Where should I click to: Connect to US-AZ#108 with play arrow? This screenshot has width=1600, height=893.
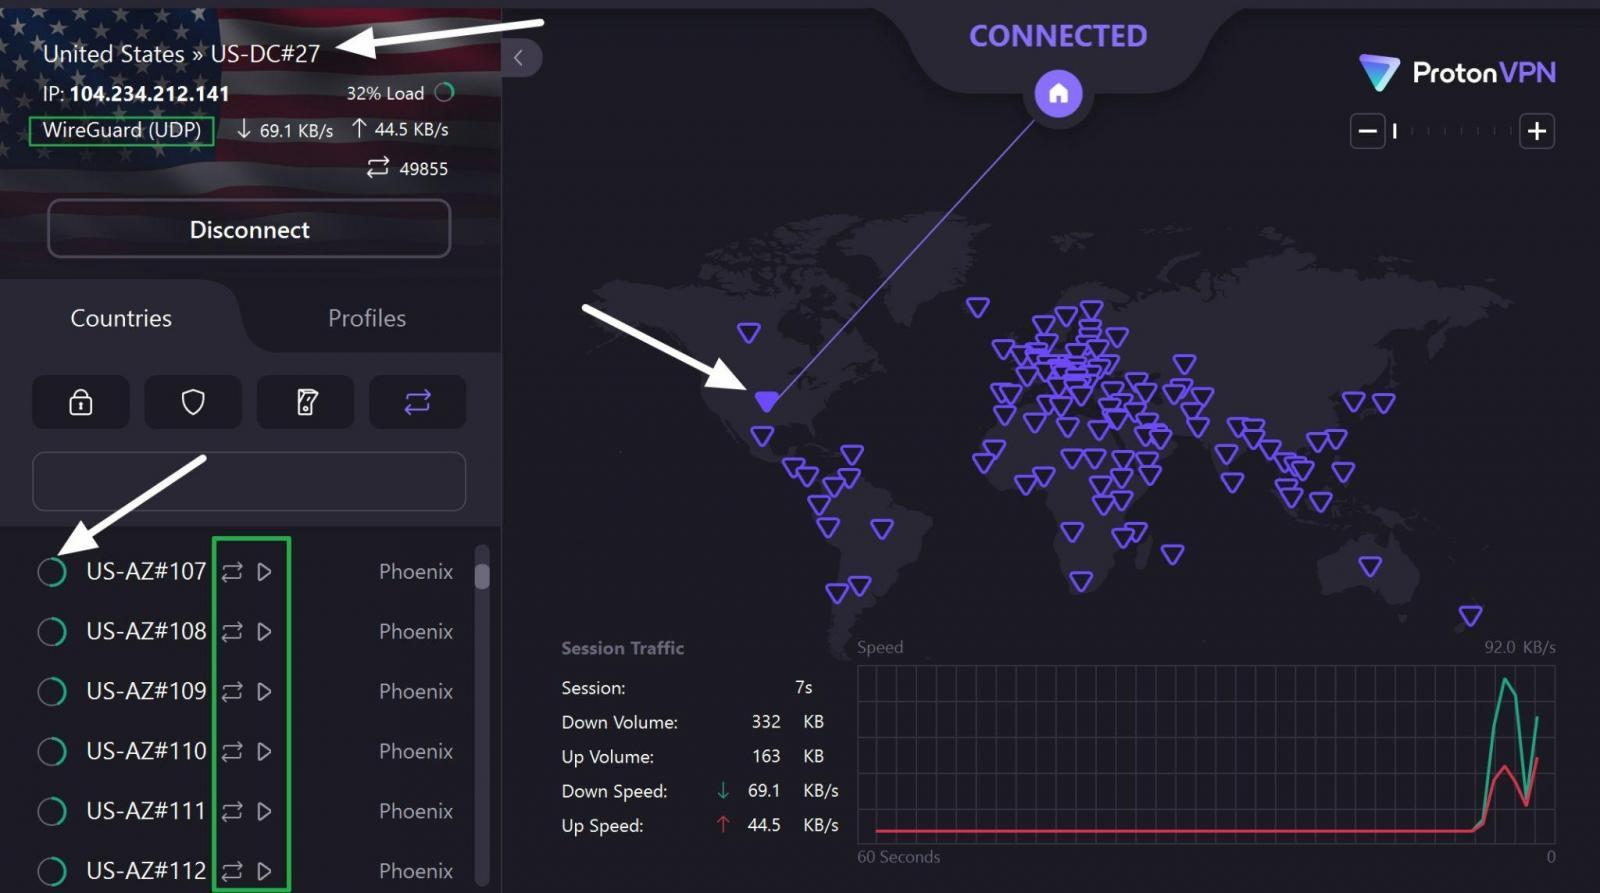[x=264, y=632]
